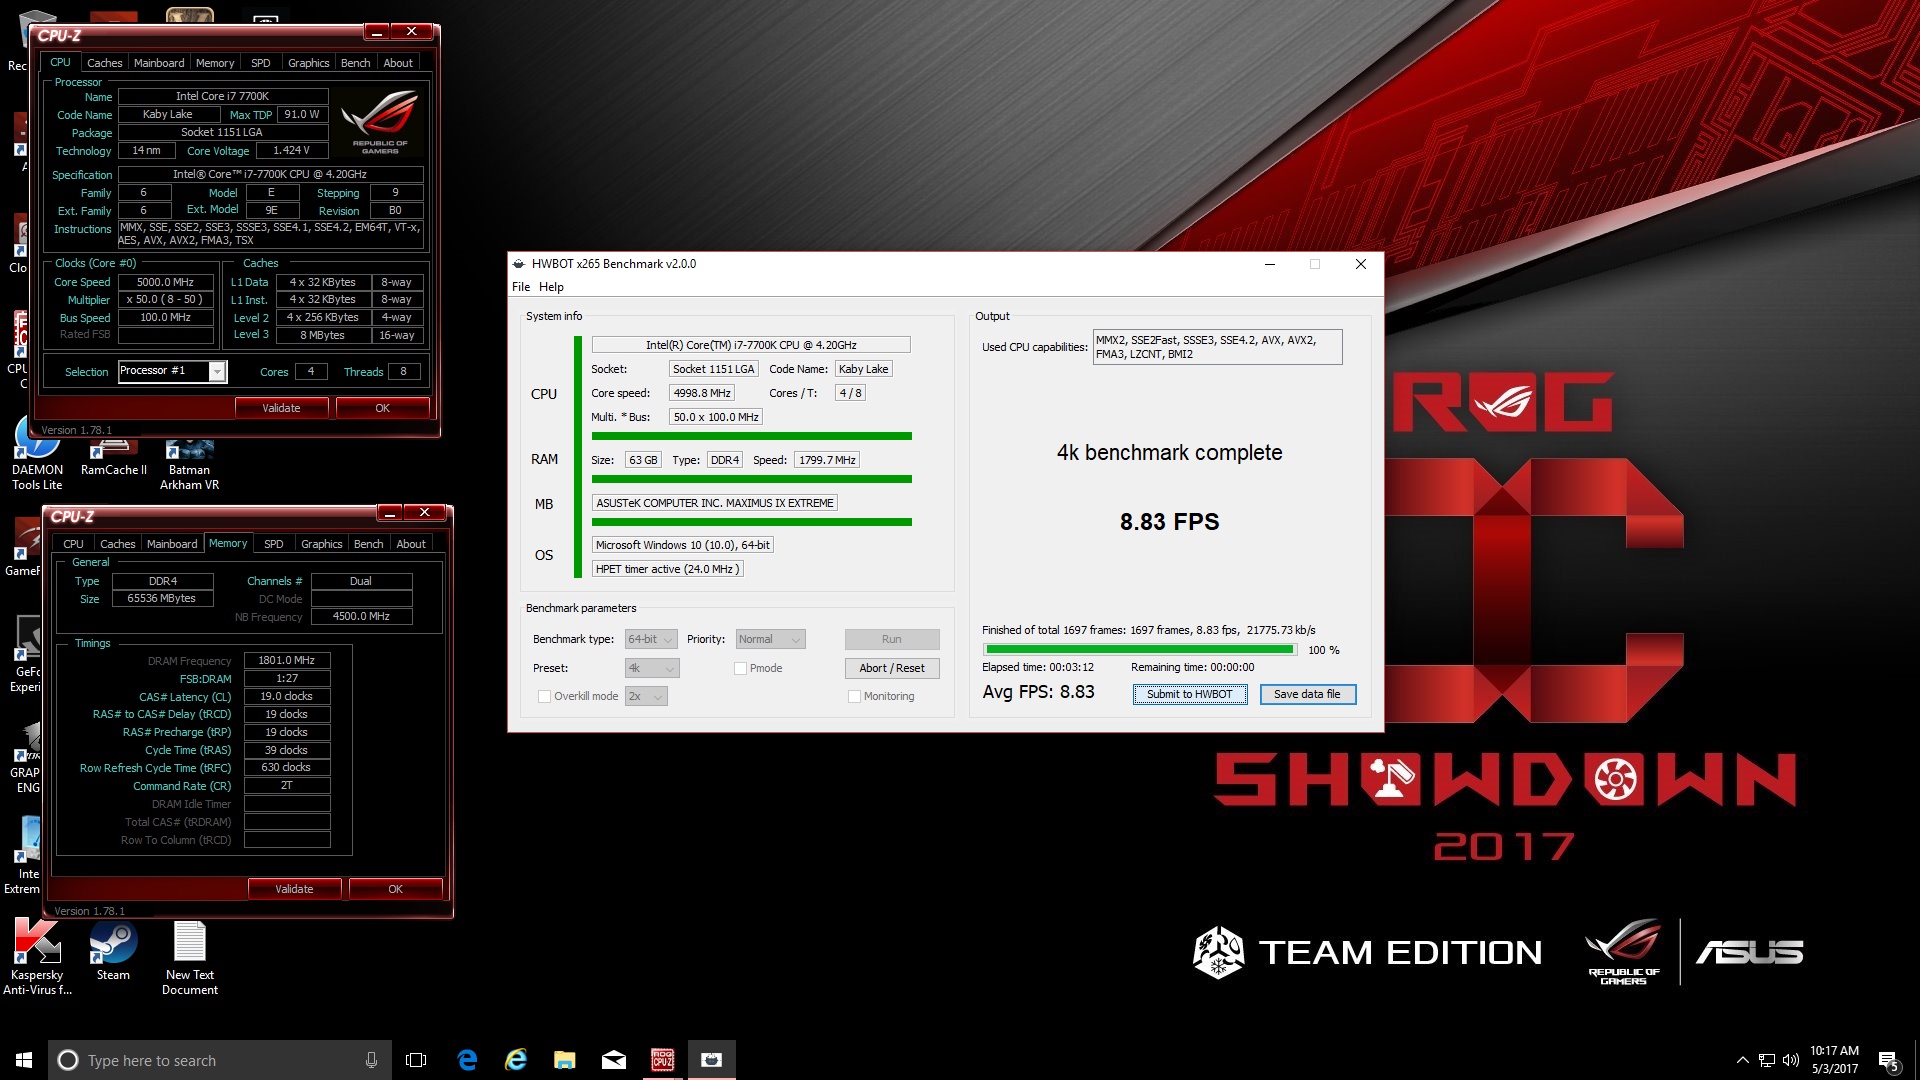
Task: Click OK in the top CPU-Z window
Action: [382, 408]
